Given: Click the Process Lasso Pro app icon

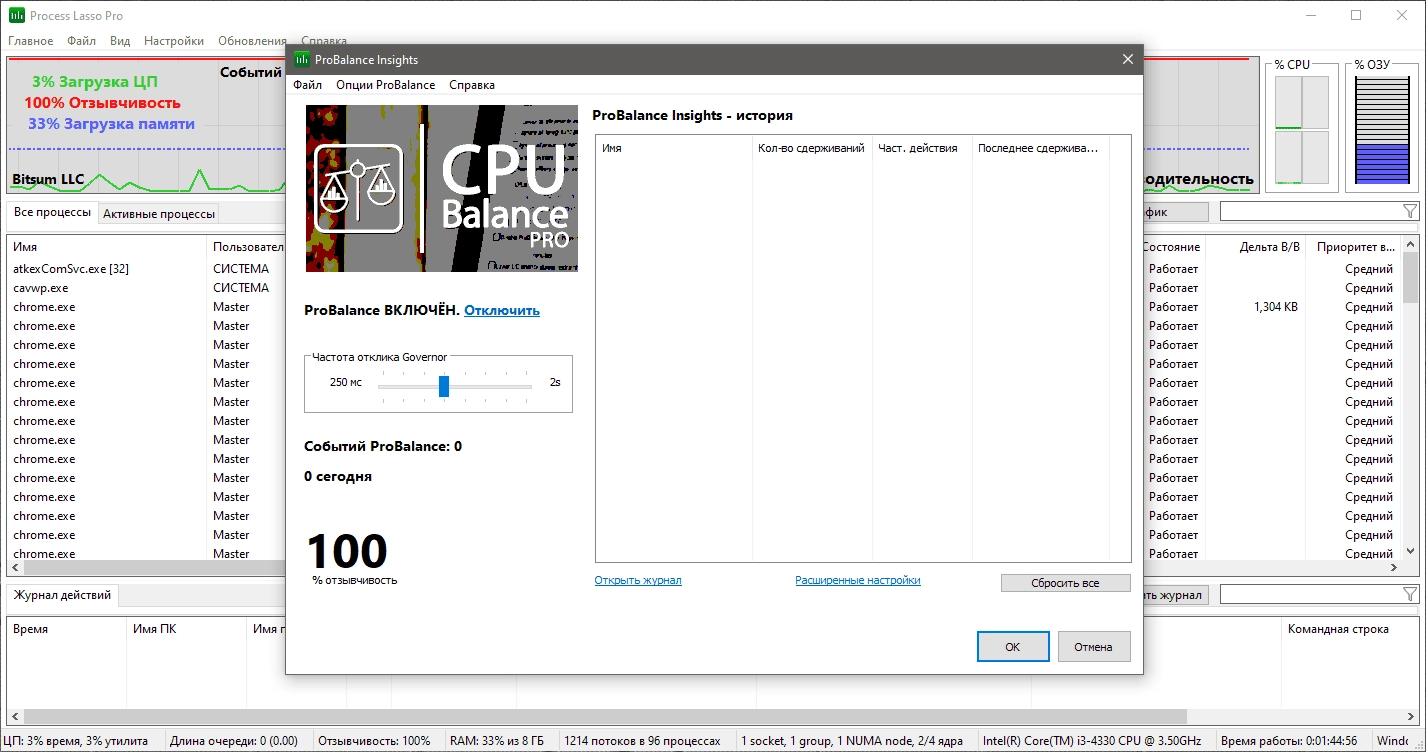Looking at the screenshot, I should [x=16, y=15].
